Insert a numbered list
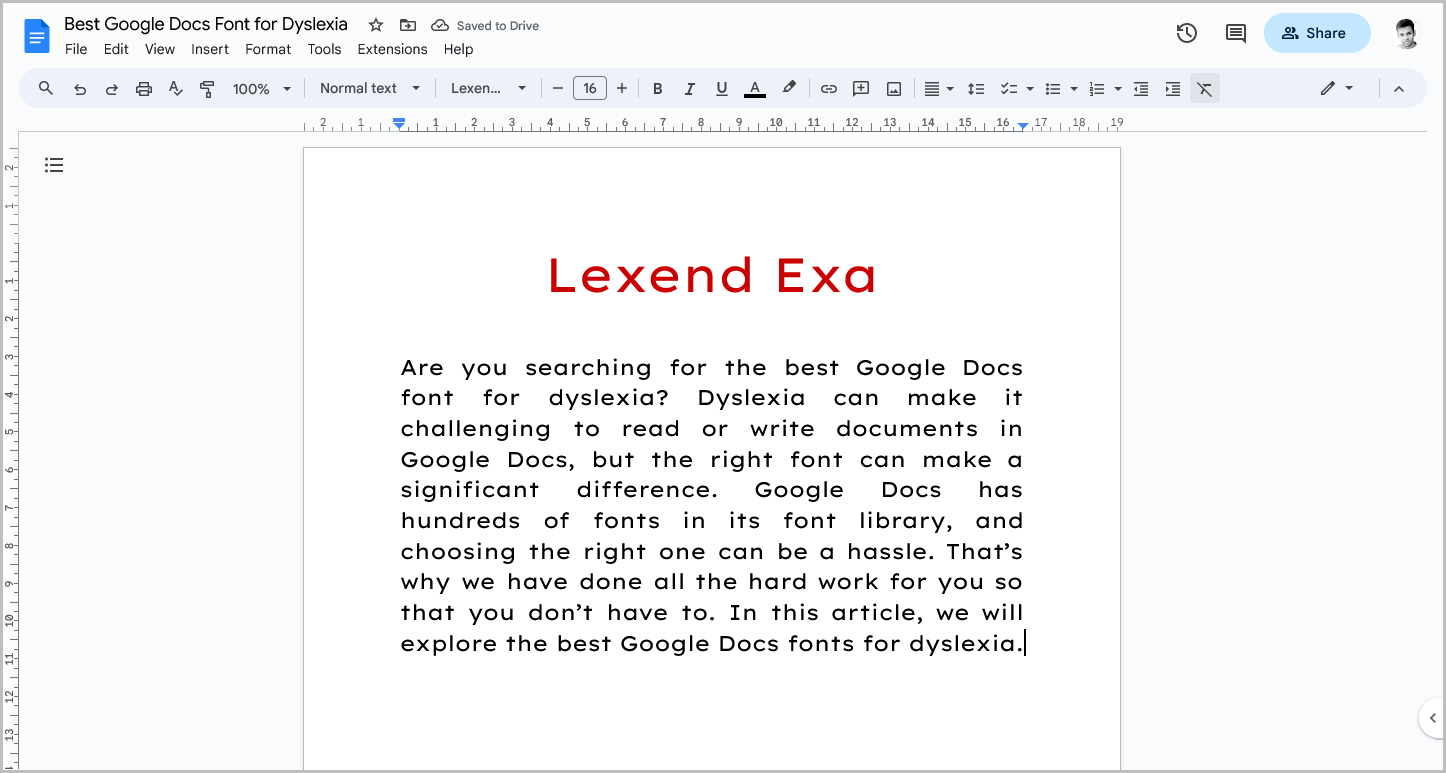1446x773 pixels. point(1097,89)
